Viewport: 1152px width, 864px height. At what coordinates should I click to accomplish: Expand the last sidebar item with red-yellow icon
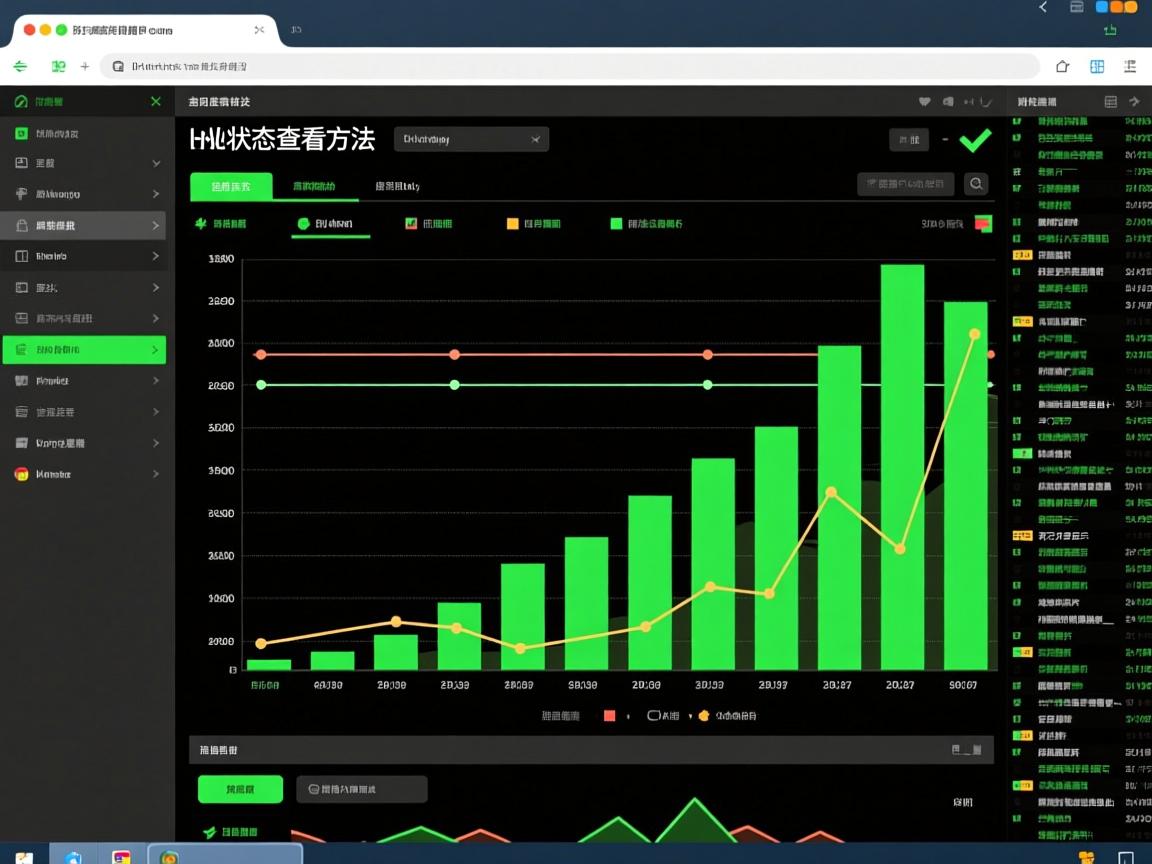155,474
